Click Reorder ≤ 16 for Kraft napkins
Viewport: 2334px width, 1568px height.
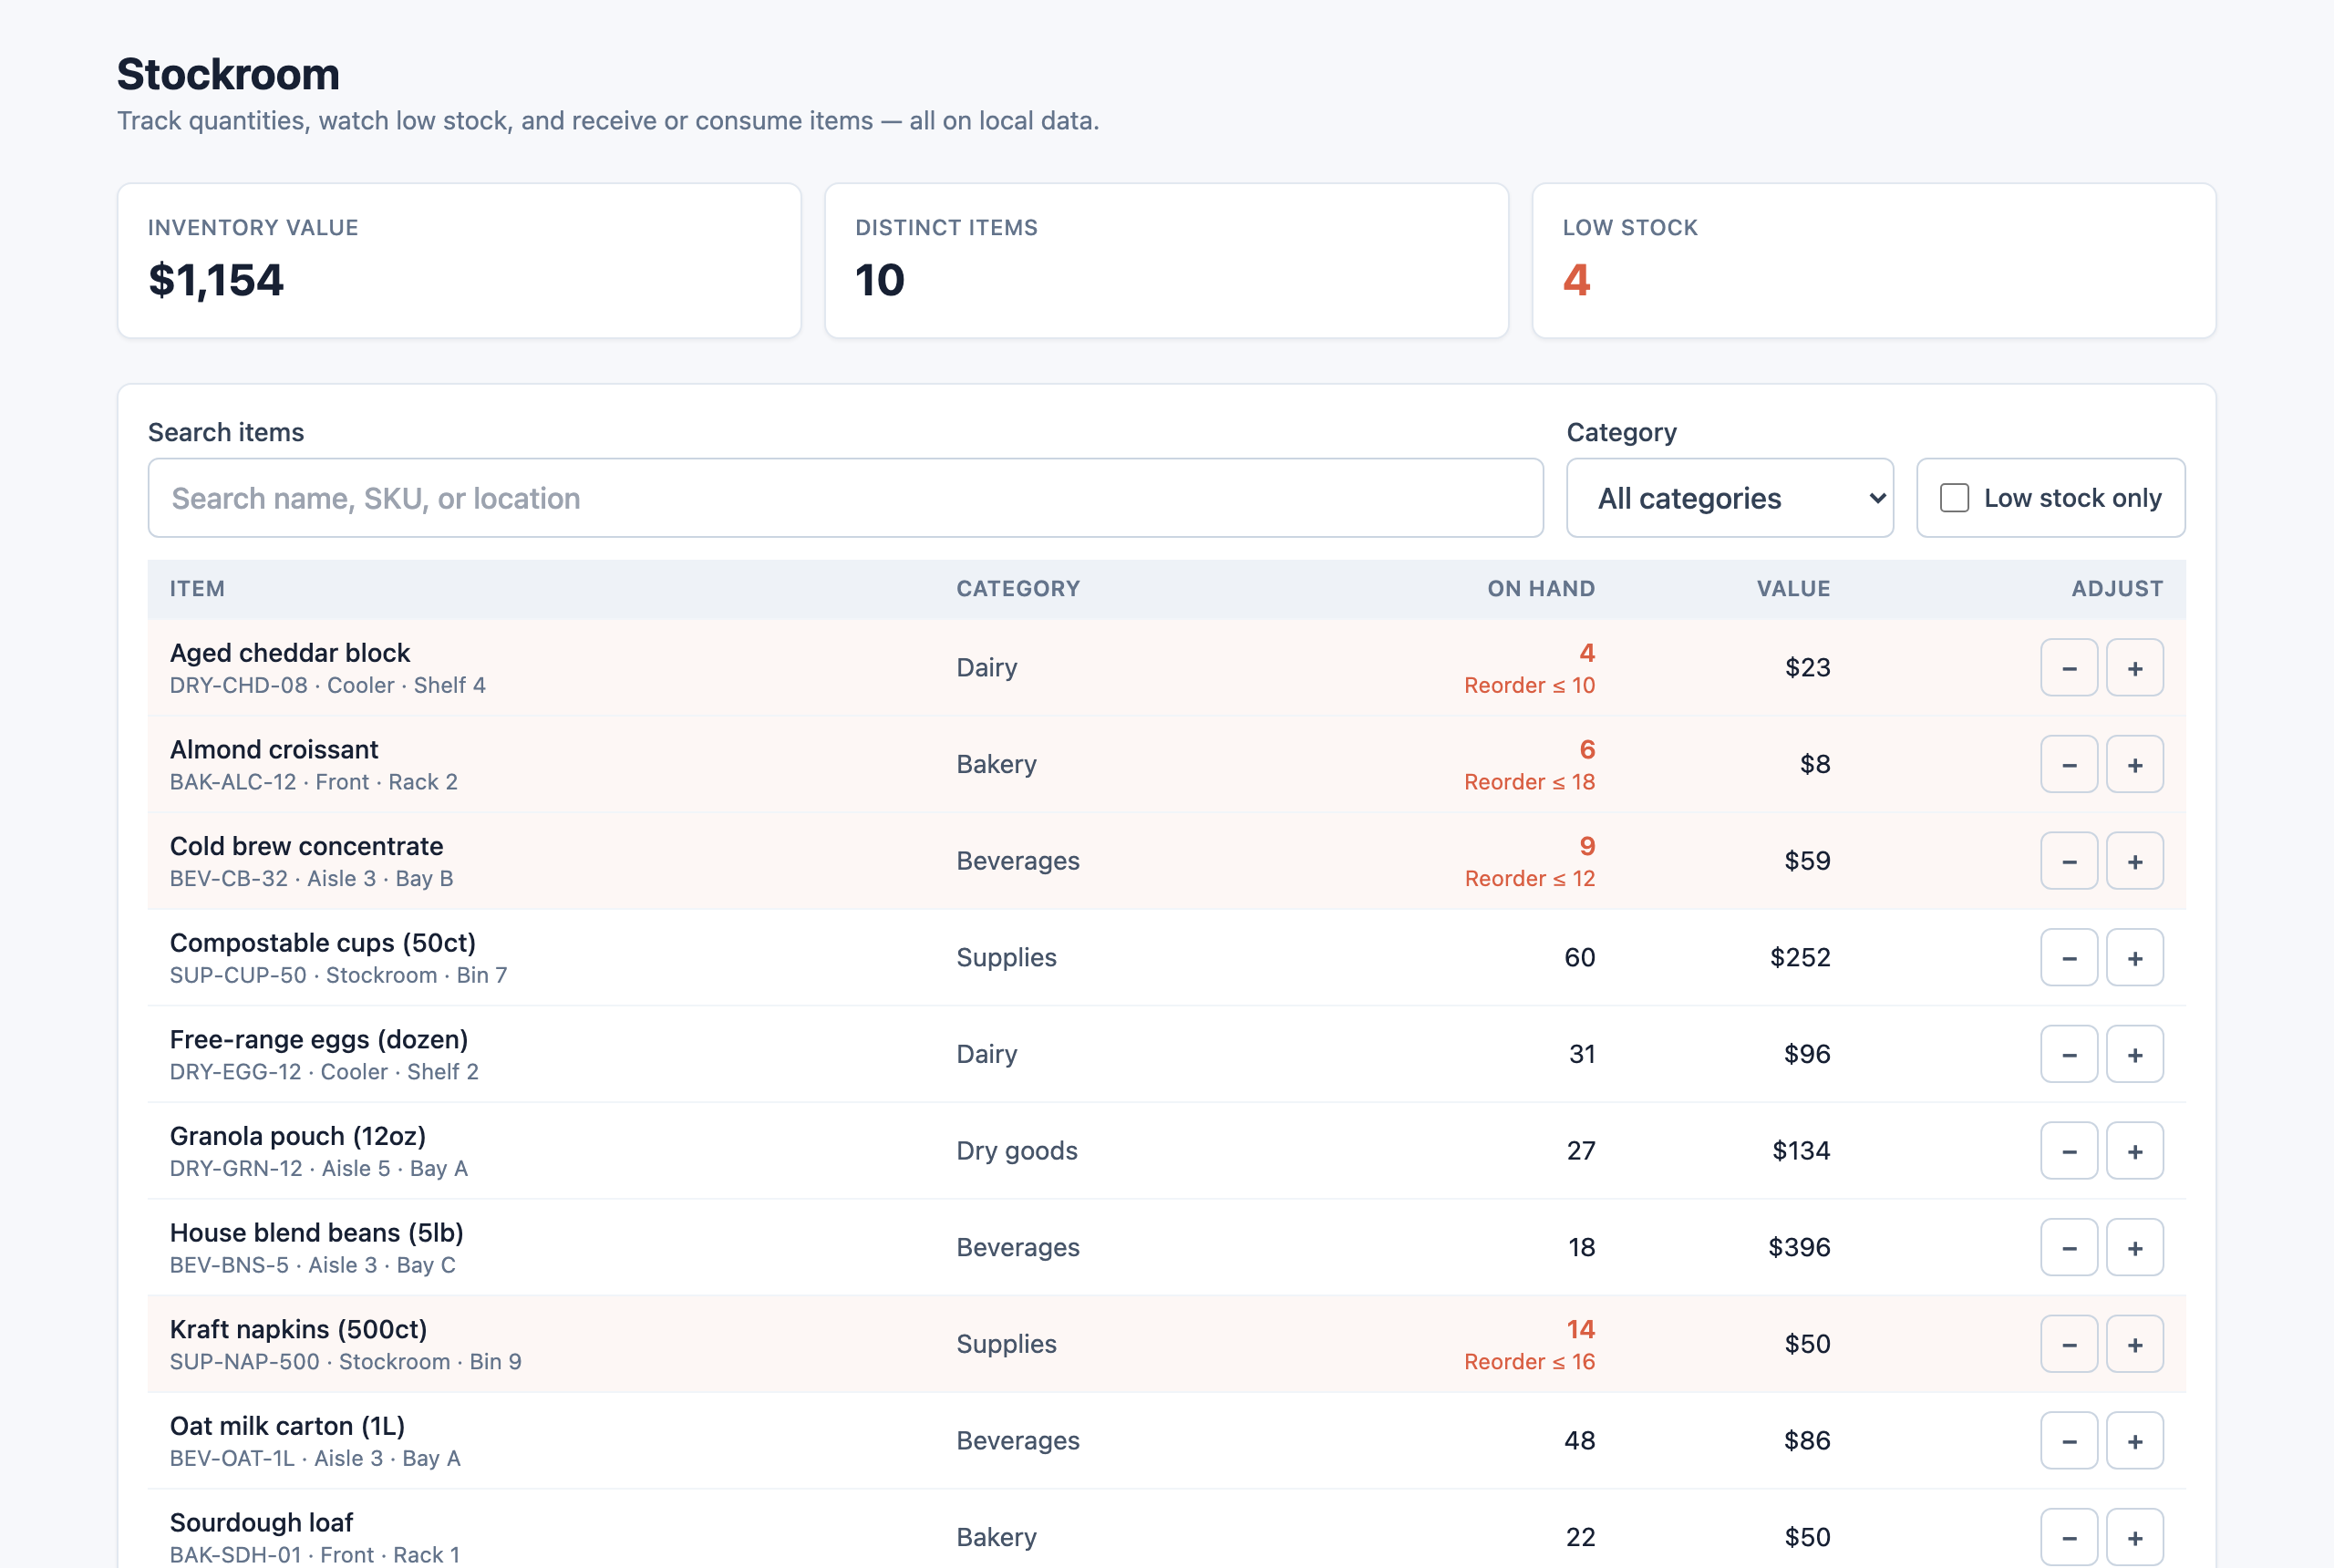(x=1529, y=1362)
